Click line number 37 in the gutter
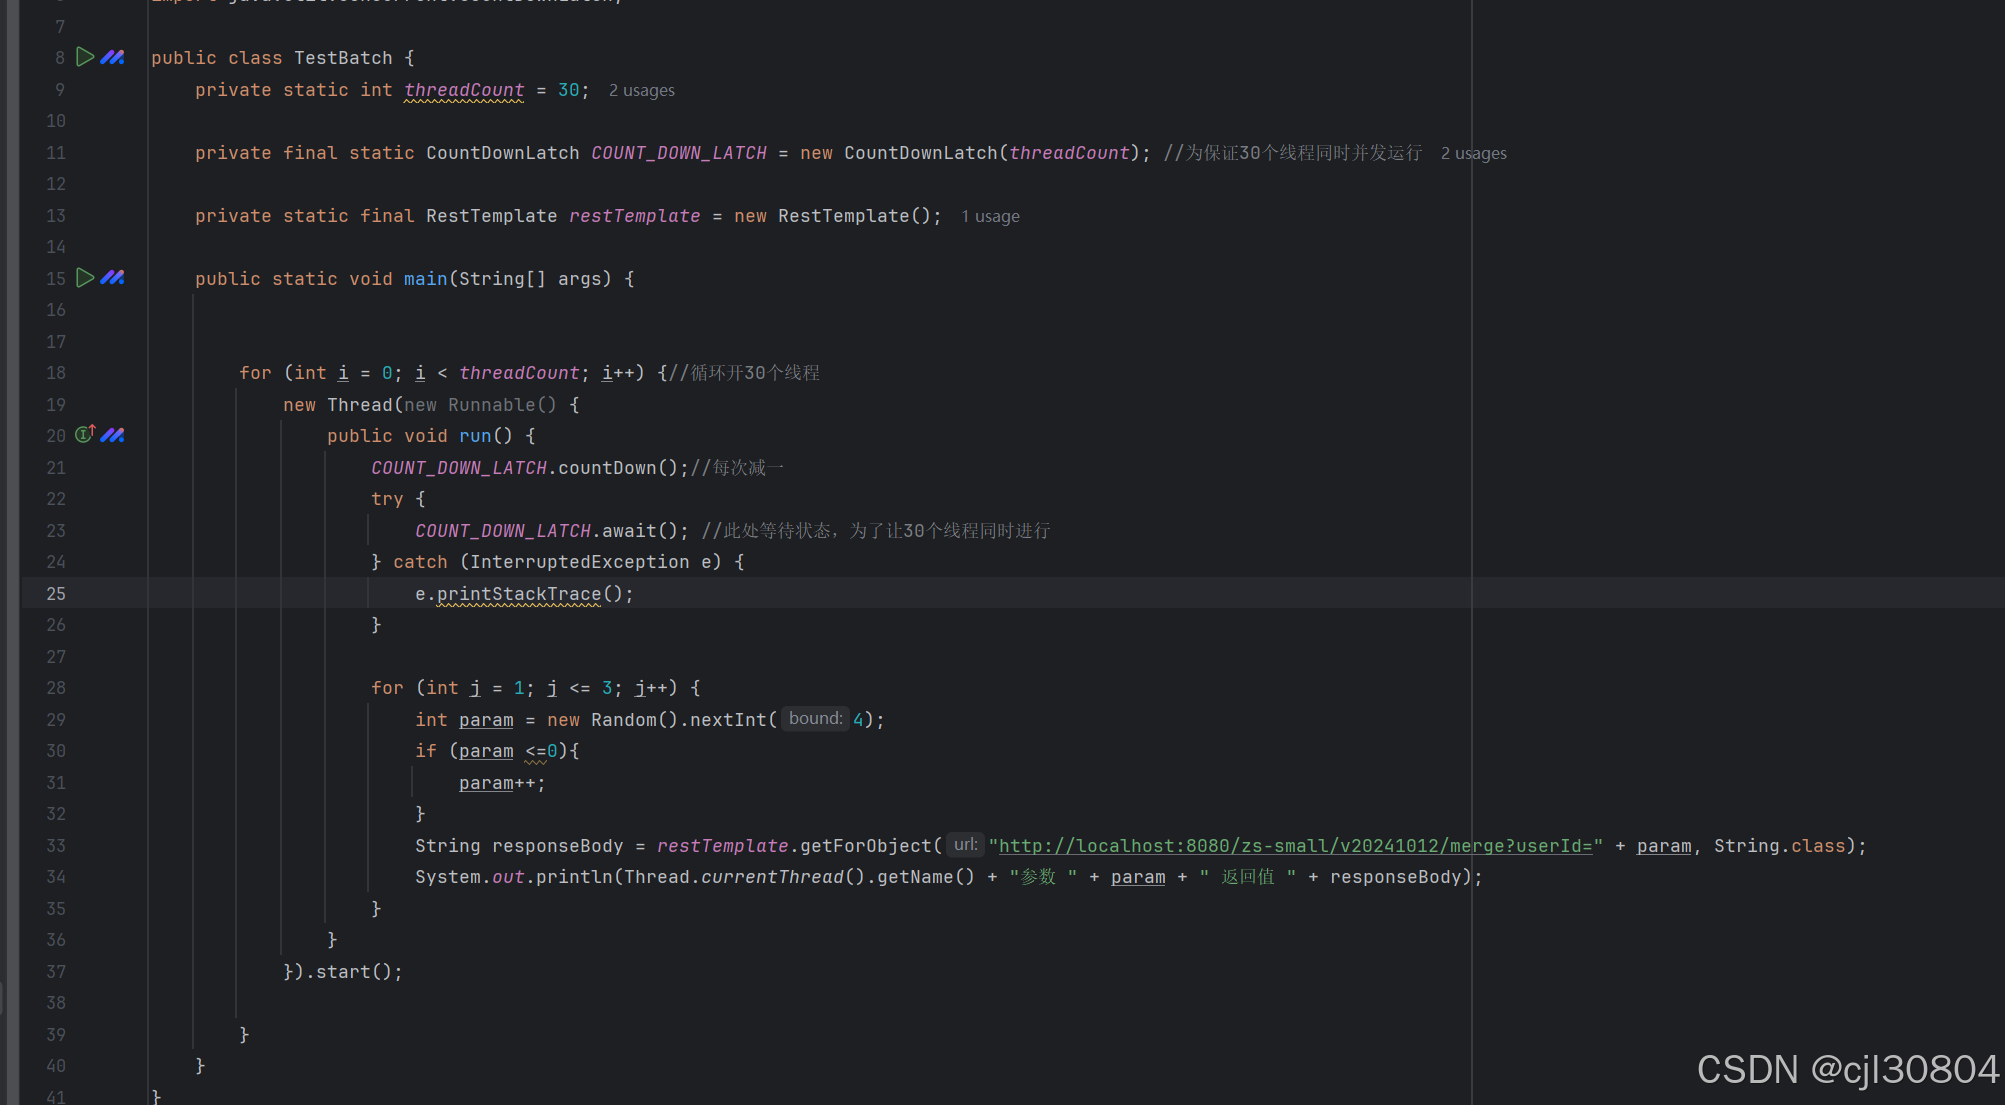 (x=56, y=972)
